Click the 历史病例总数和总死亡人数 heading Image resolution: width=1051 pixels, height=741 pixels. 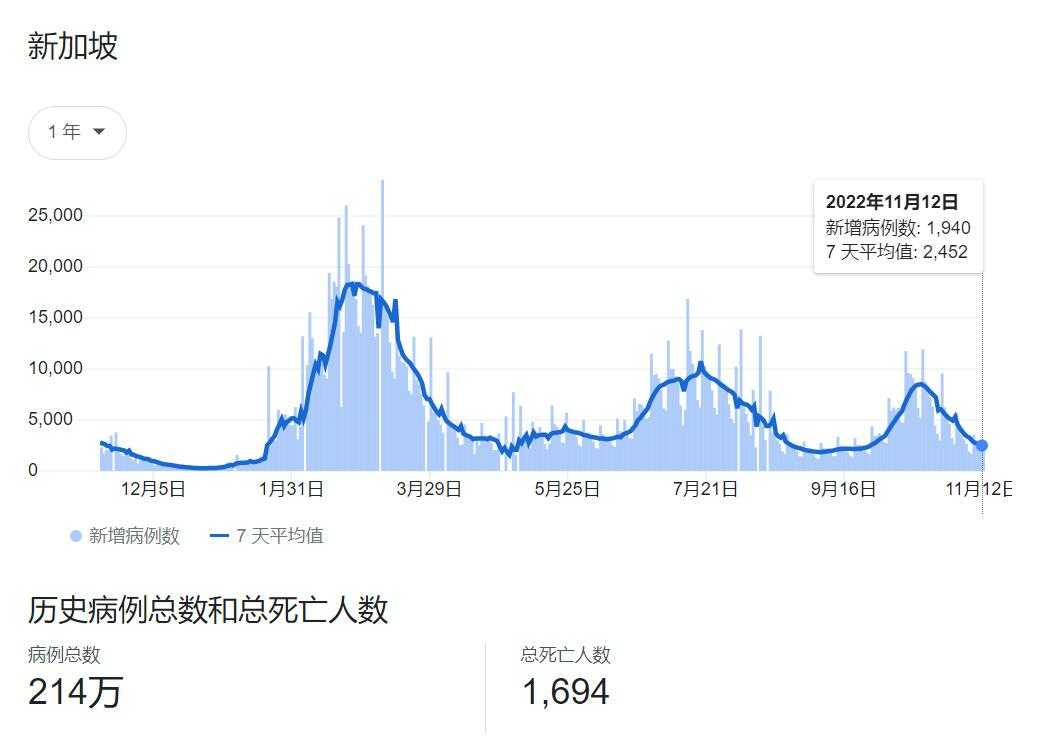[208, 609]
